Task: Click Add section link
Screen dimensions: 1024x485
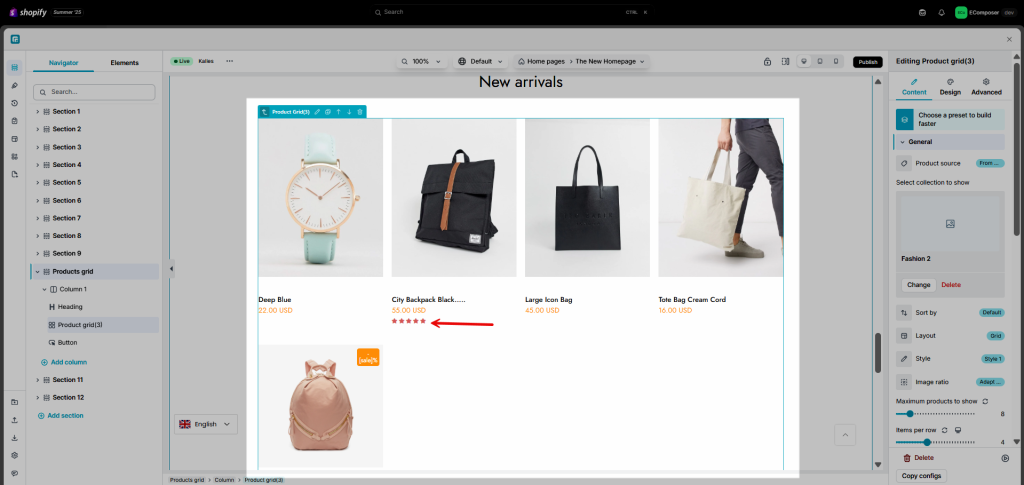Action: click(61, 416)
